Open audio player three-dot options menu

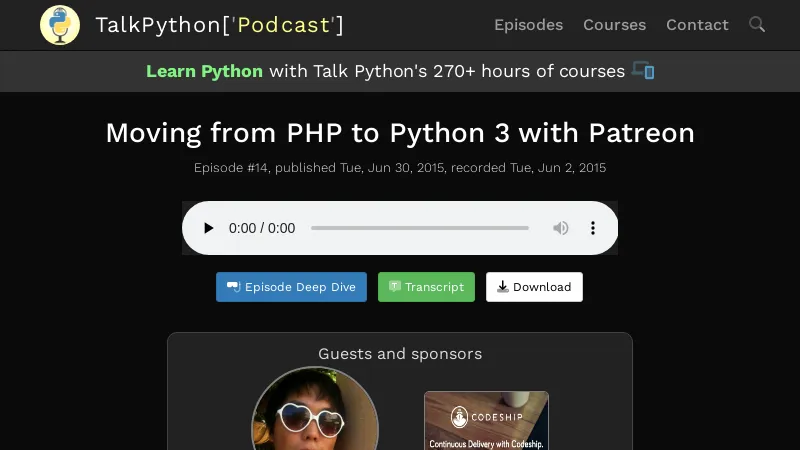pyautogui.click(x=593, y=228)
